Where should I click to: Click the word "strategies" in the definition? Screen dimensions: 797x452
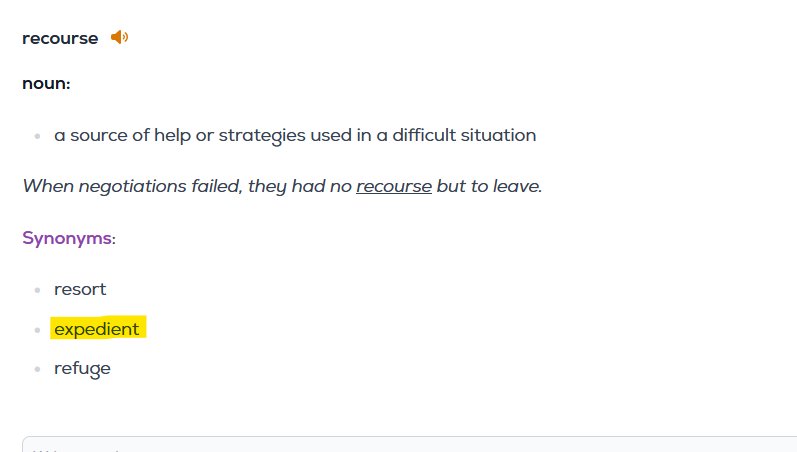pyautogui.click(x=262, y=135)
